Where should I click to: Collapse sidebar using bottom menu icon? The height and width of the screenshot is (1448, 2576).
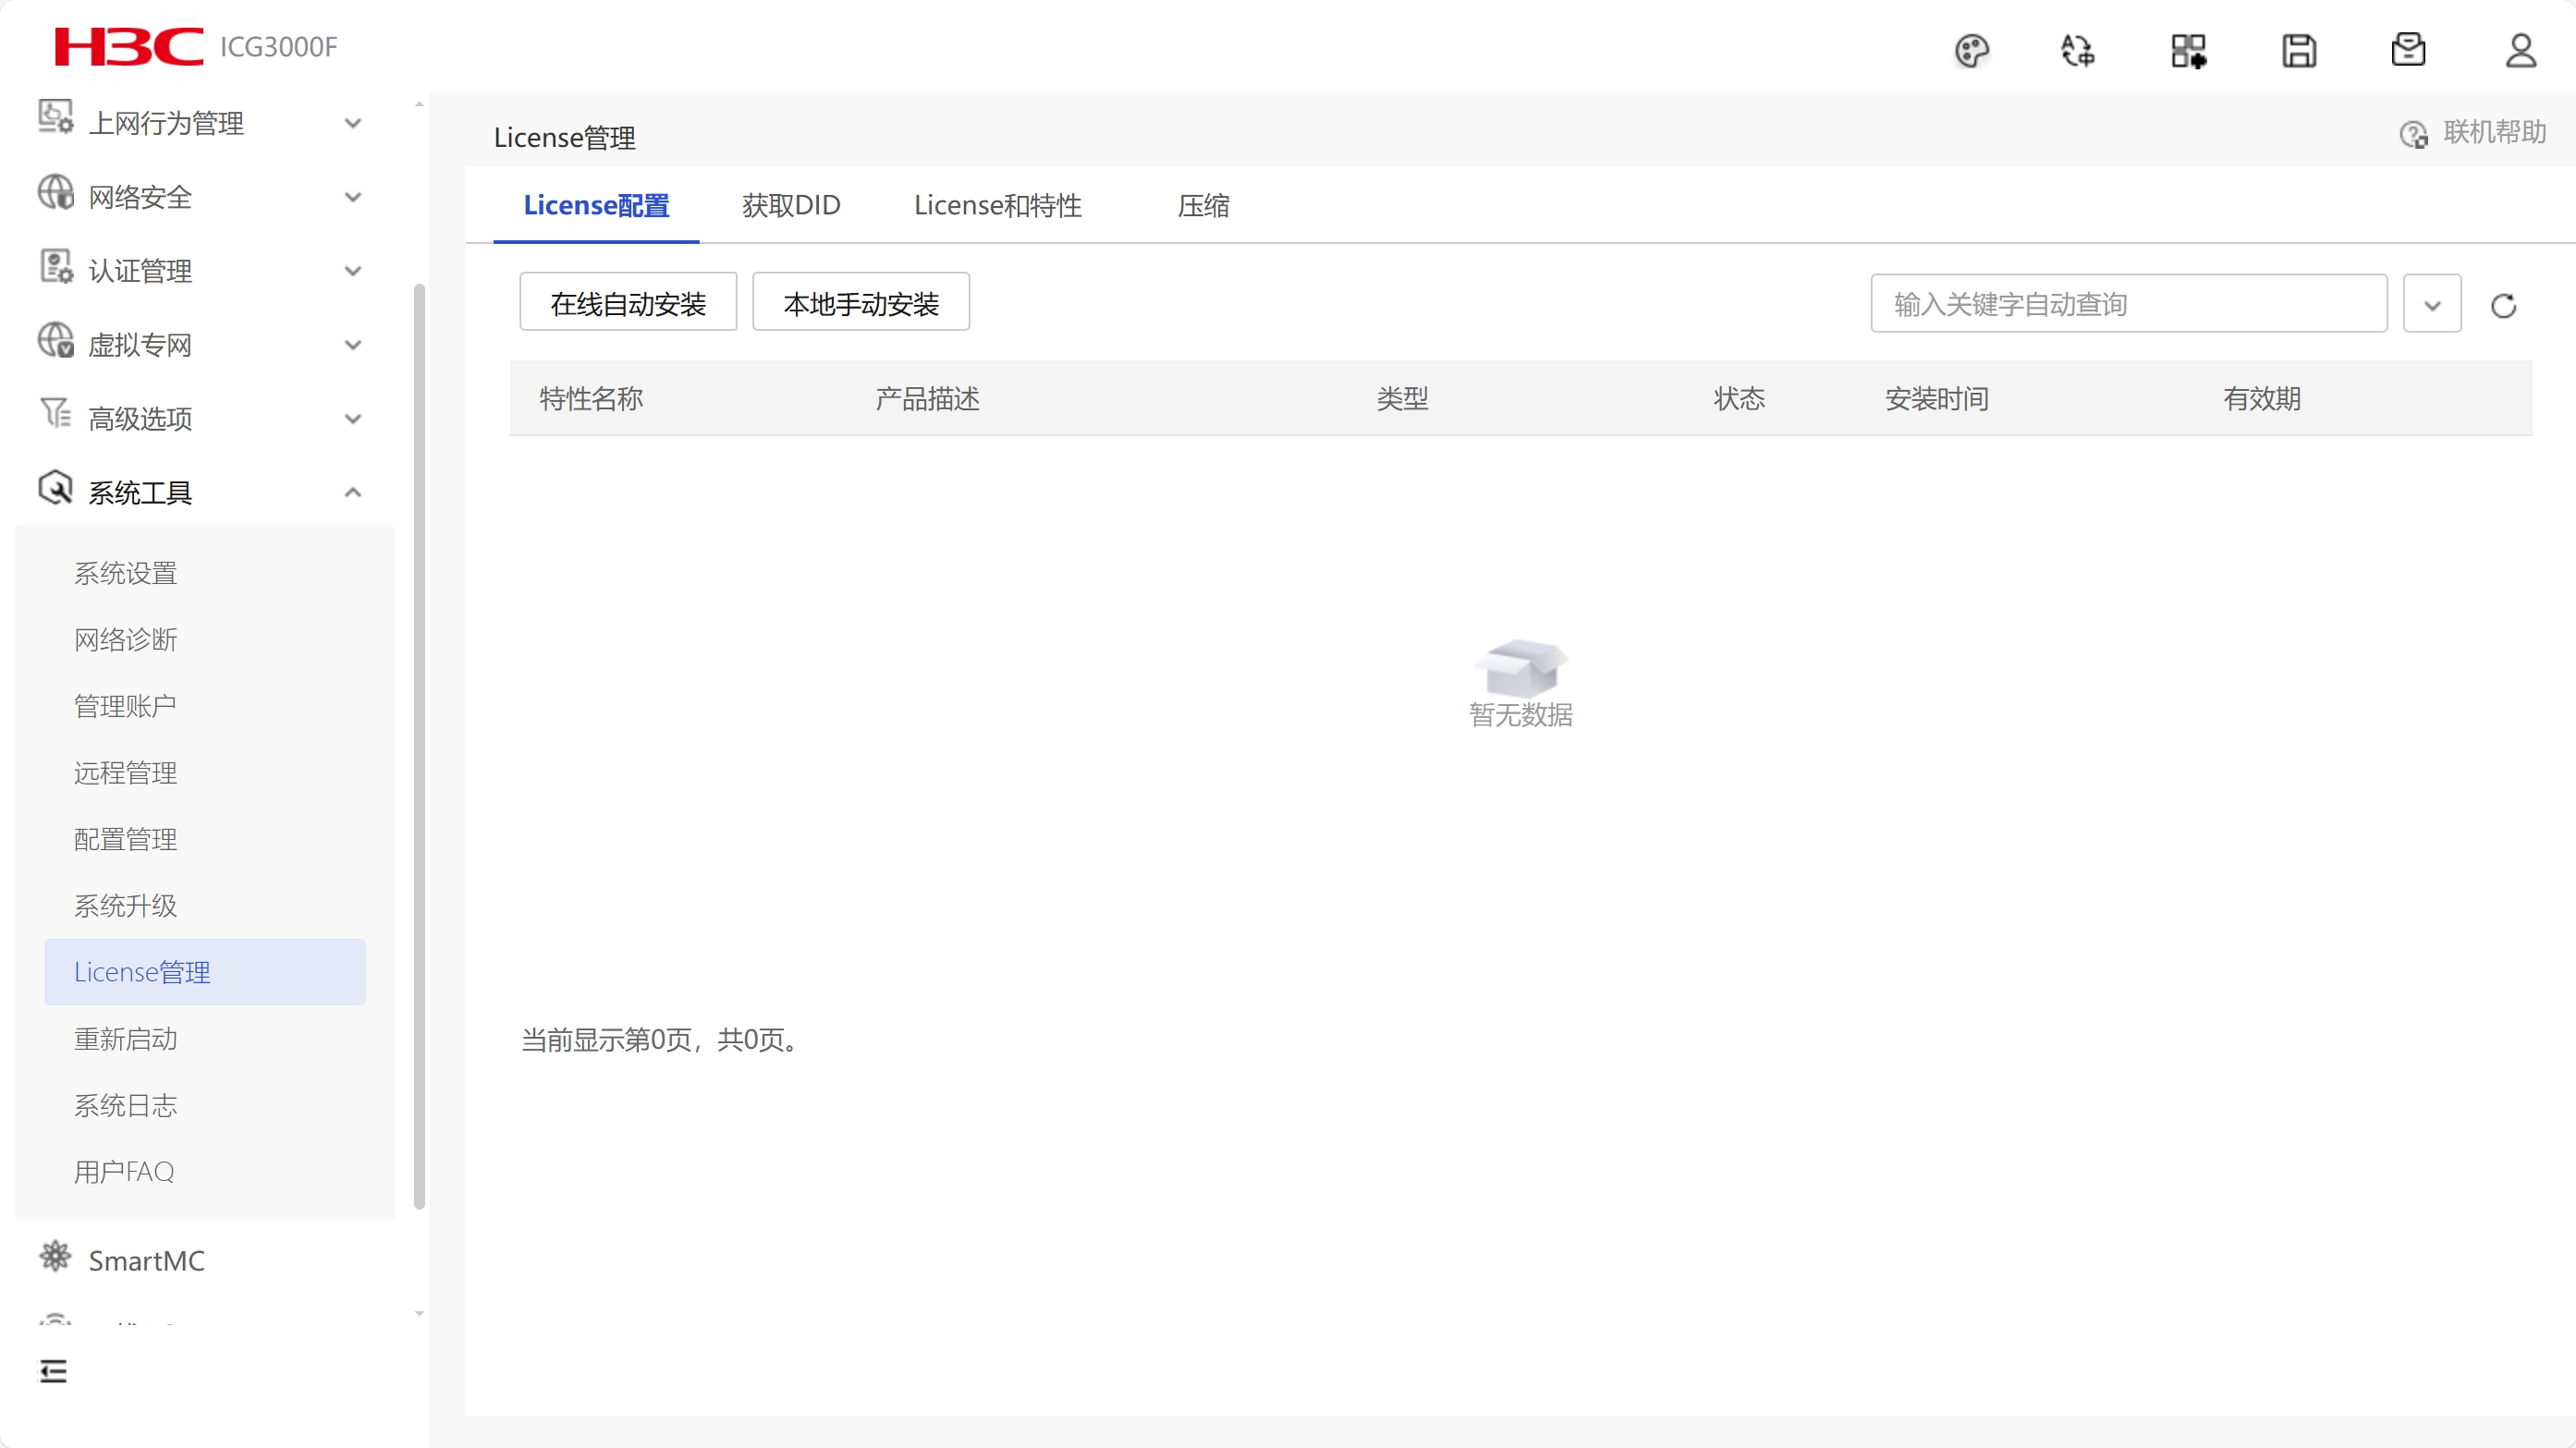pyautogui.click(x=53, y=1370)
